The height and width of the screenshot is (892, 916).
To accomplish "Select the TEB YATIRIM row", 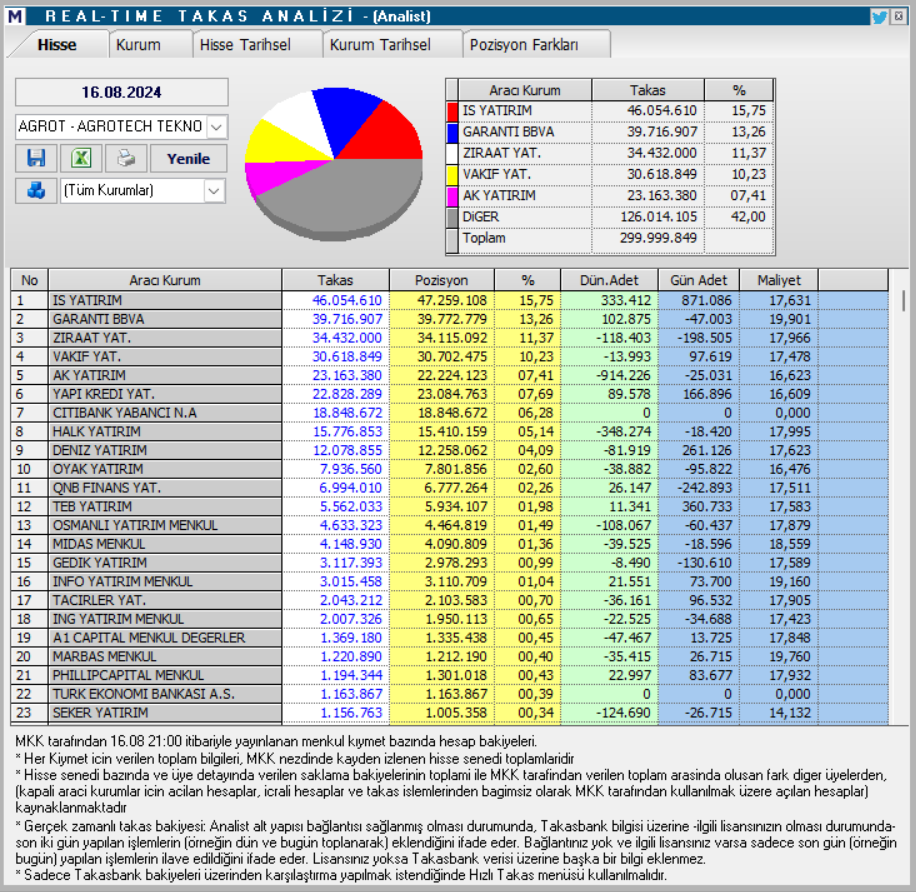I will (x=450, y=506).
